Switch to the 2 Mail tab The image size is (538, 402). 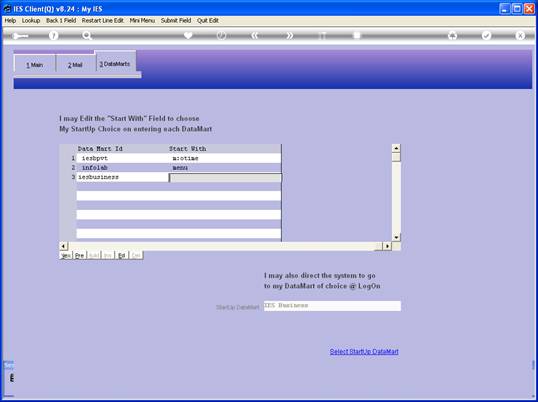click(x=75, y=65)
